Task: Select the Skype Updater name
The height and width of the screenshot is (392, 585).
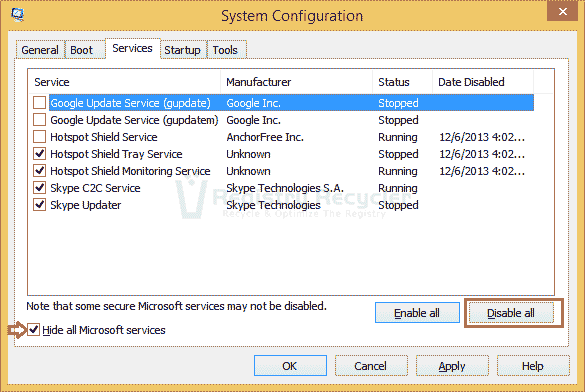Action: pos(86,205)
